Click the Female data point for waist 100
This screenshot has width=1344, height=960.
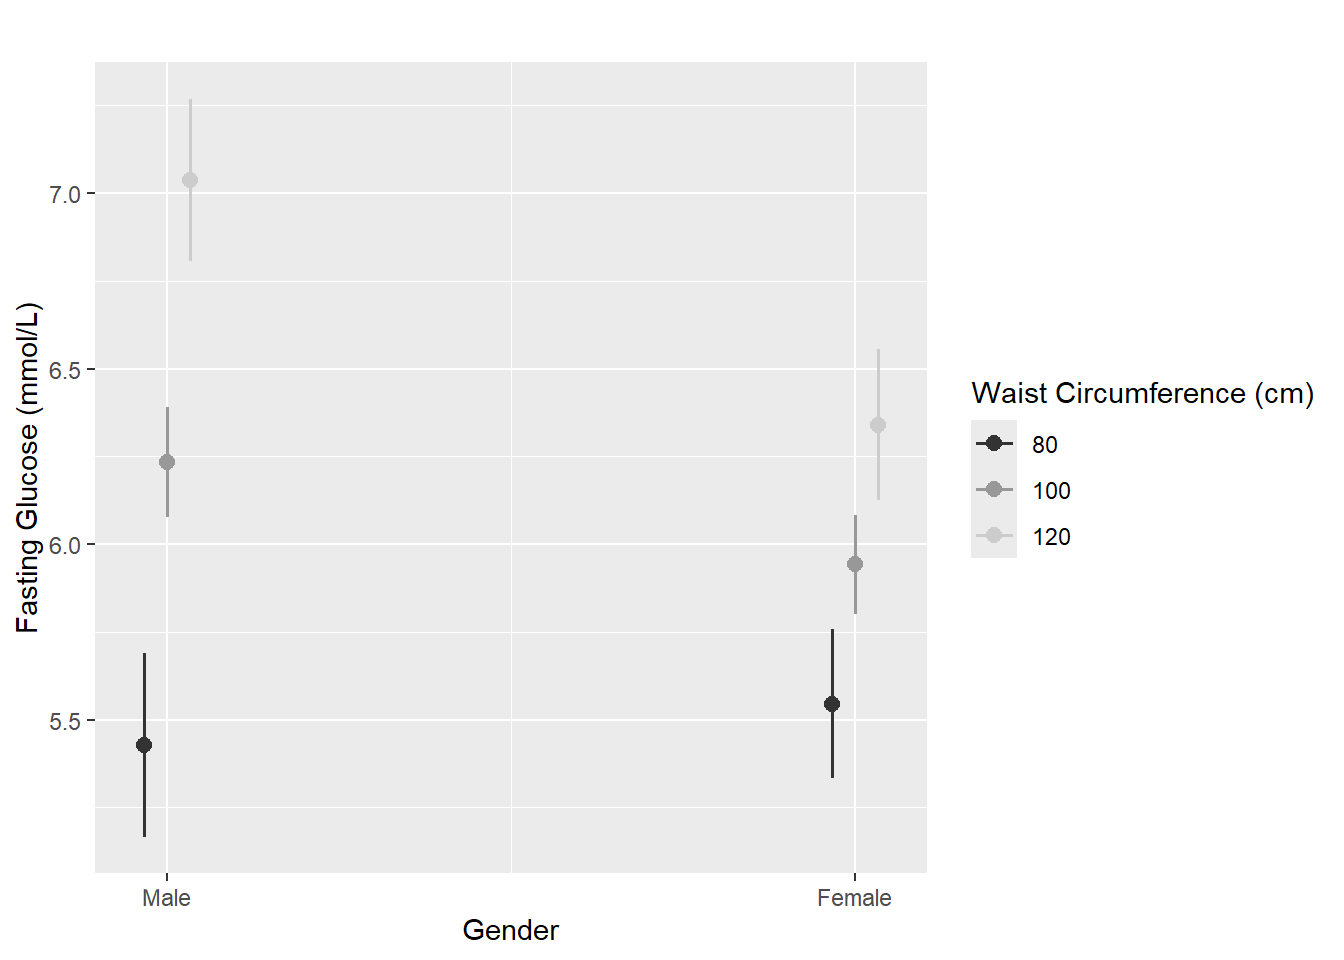(x=855, y=564)
